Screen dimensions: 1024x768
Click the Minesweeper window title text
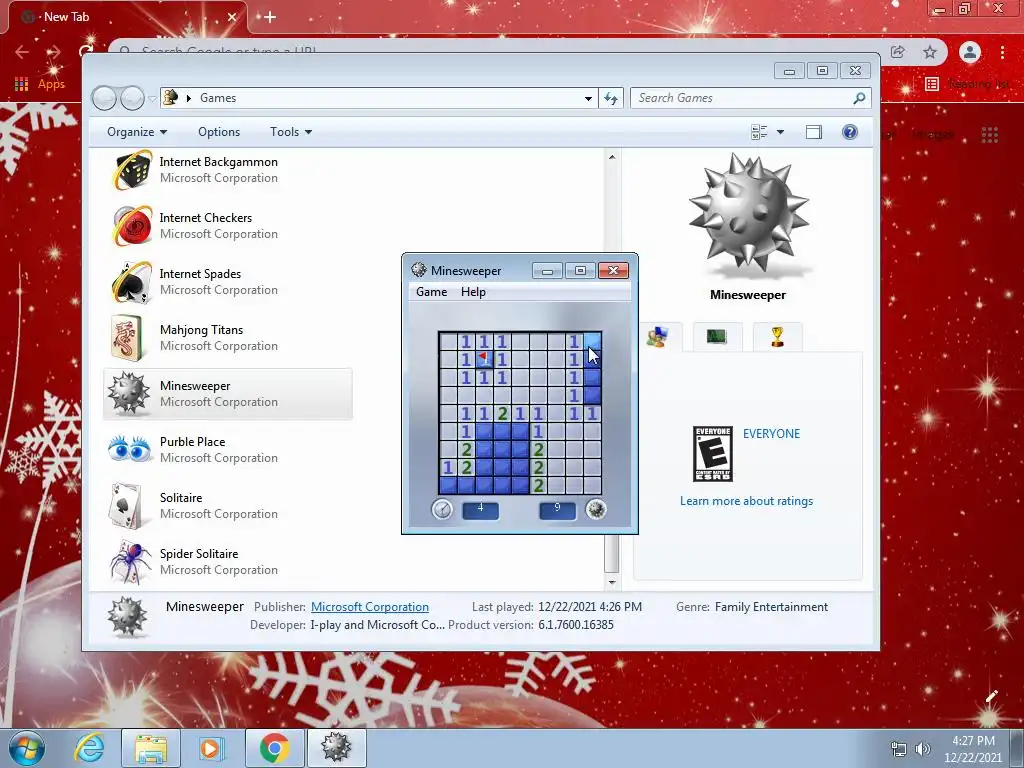tap(466, 270)
